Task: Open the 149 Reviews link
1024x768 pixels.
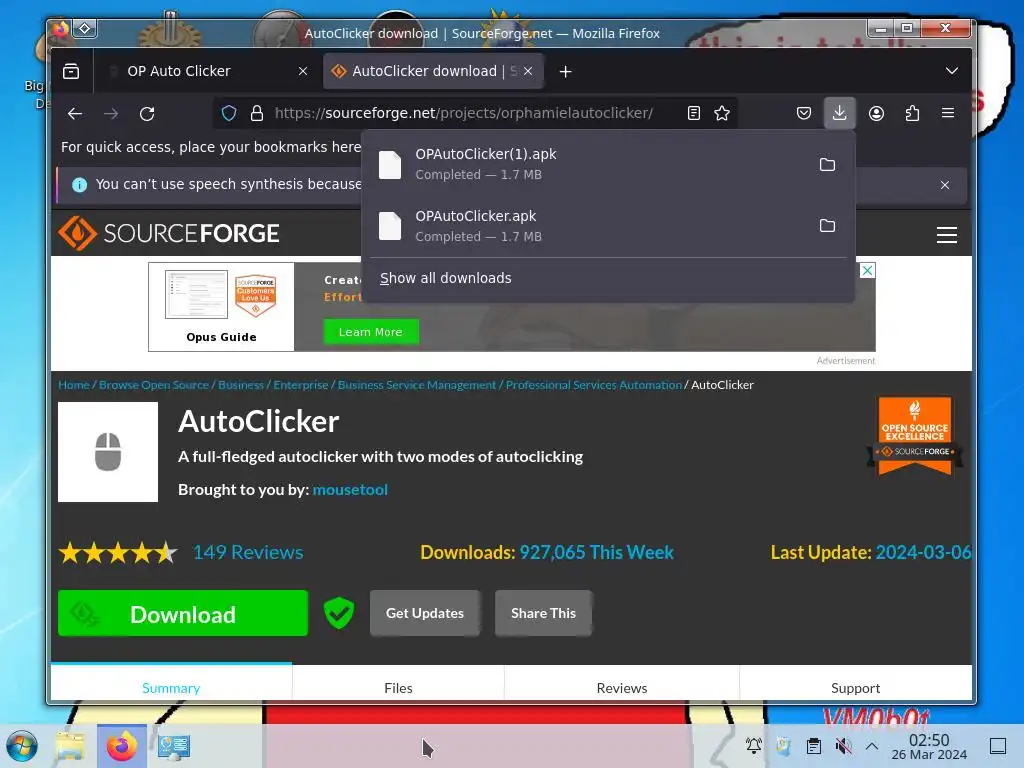Action: click(x=248, y=552)
